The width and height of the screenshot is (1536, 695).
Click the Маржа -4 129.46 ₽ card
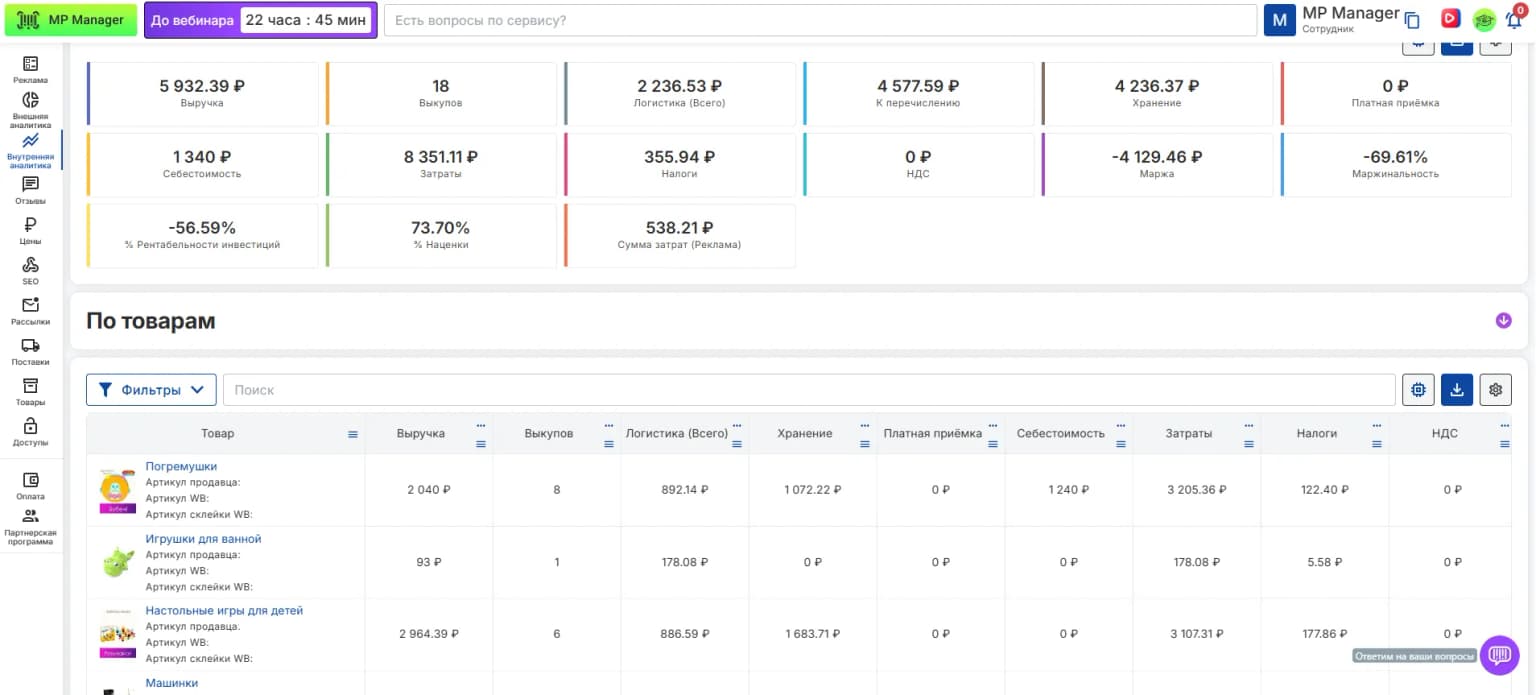[1157, 165]
